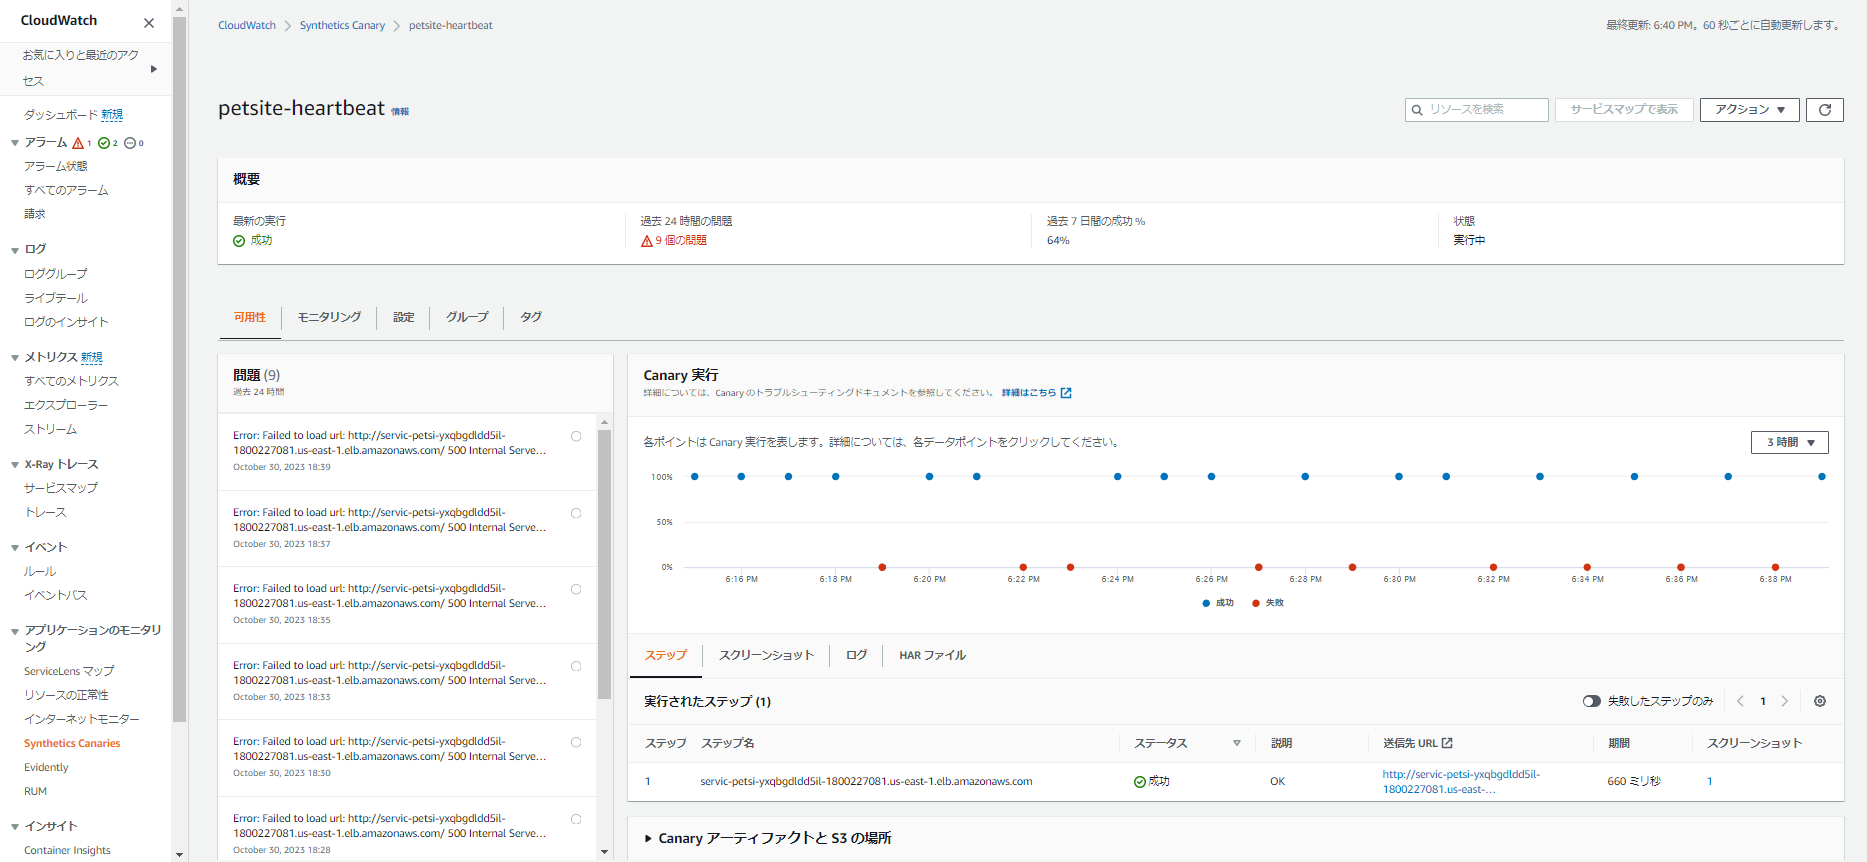1867x862 pixels.
Task: Click the 成功 legend blue dot
Action: click(x=1206, y=603)
